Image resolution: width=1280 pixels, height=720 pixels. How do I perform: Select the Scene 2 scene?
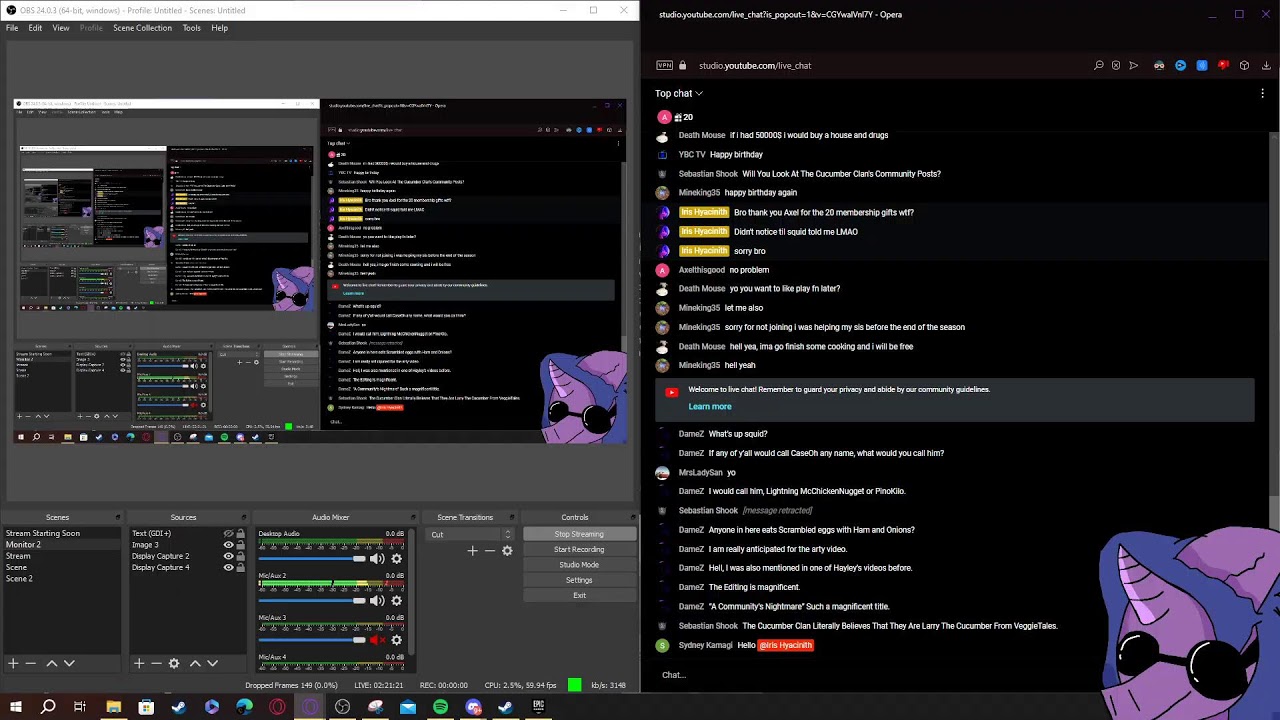point(62,579)
